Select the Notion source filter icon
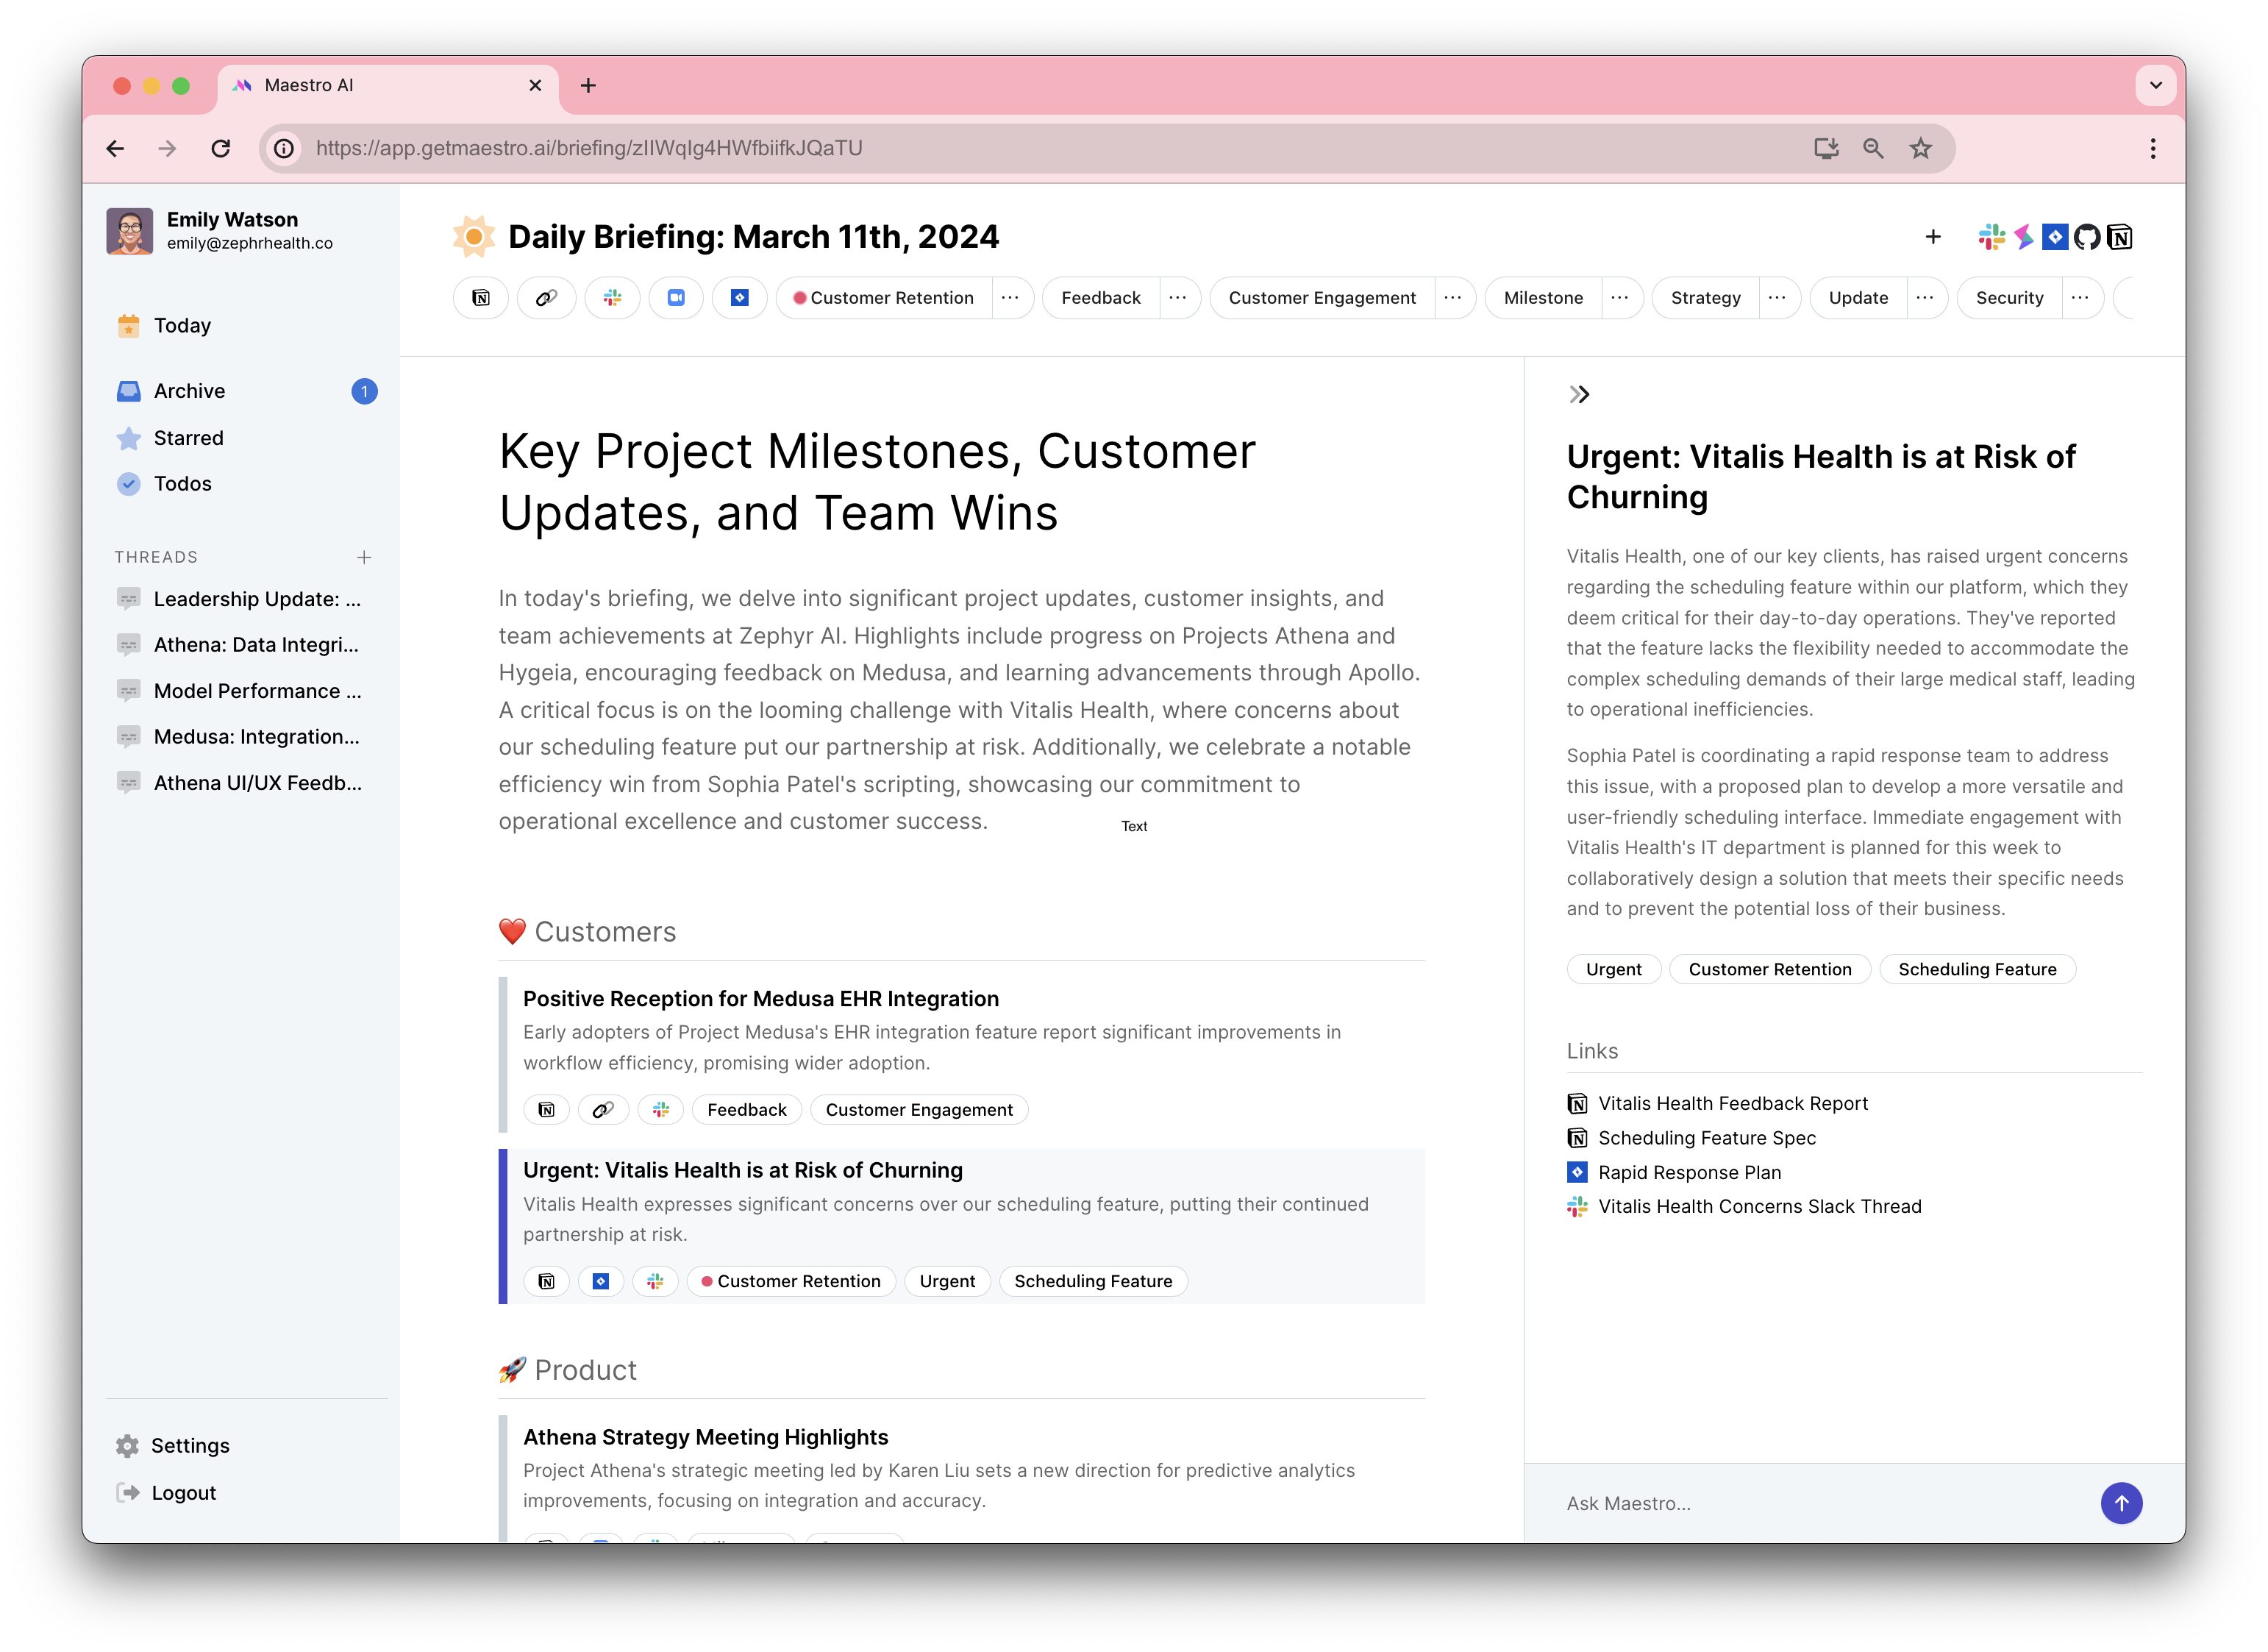The image size is (2268, 1652). click(x=480, y=297)
